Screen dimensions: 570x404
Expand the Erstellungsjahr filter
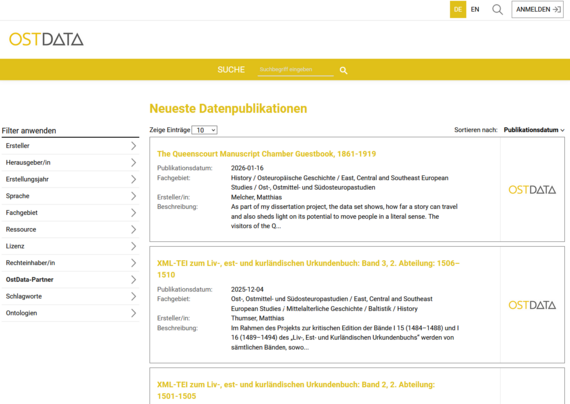click(x=70, y=179)
